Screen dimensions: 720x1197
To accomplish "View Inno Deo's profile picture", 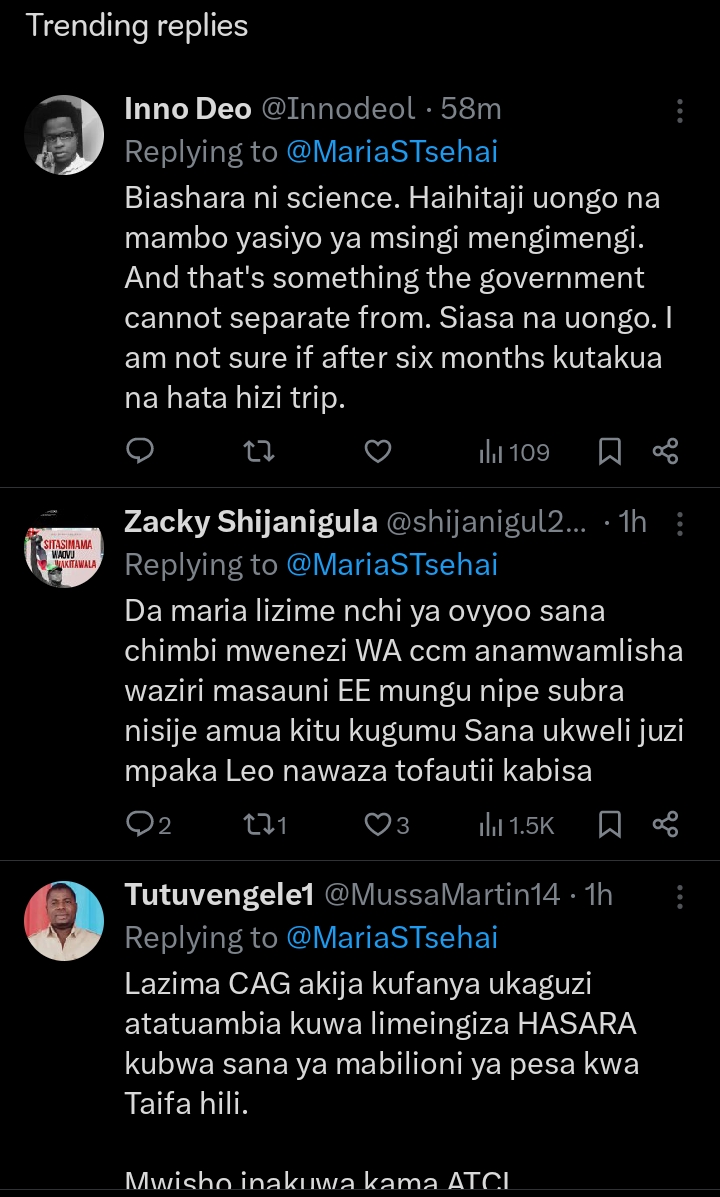I will tap(64, 135).
